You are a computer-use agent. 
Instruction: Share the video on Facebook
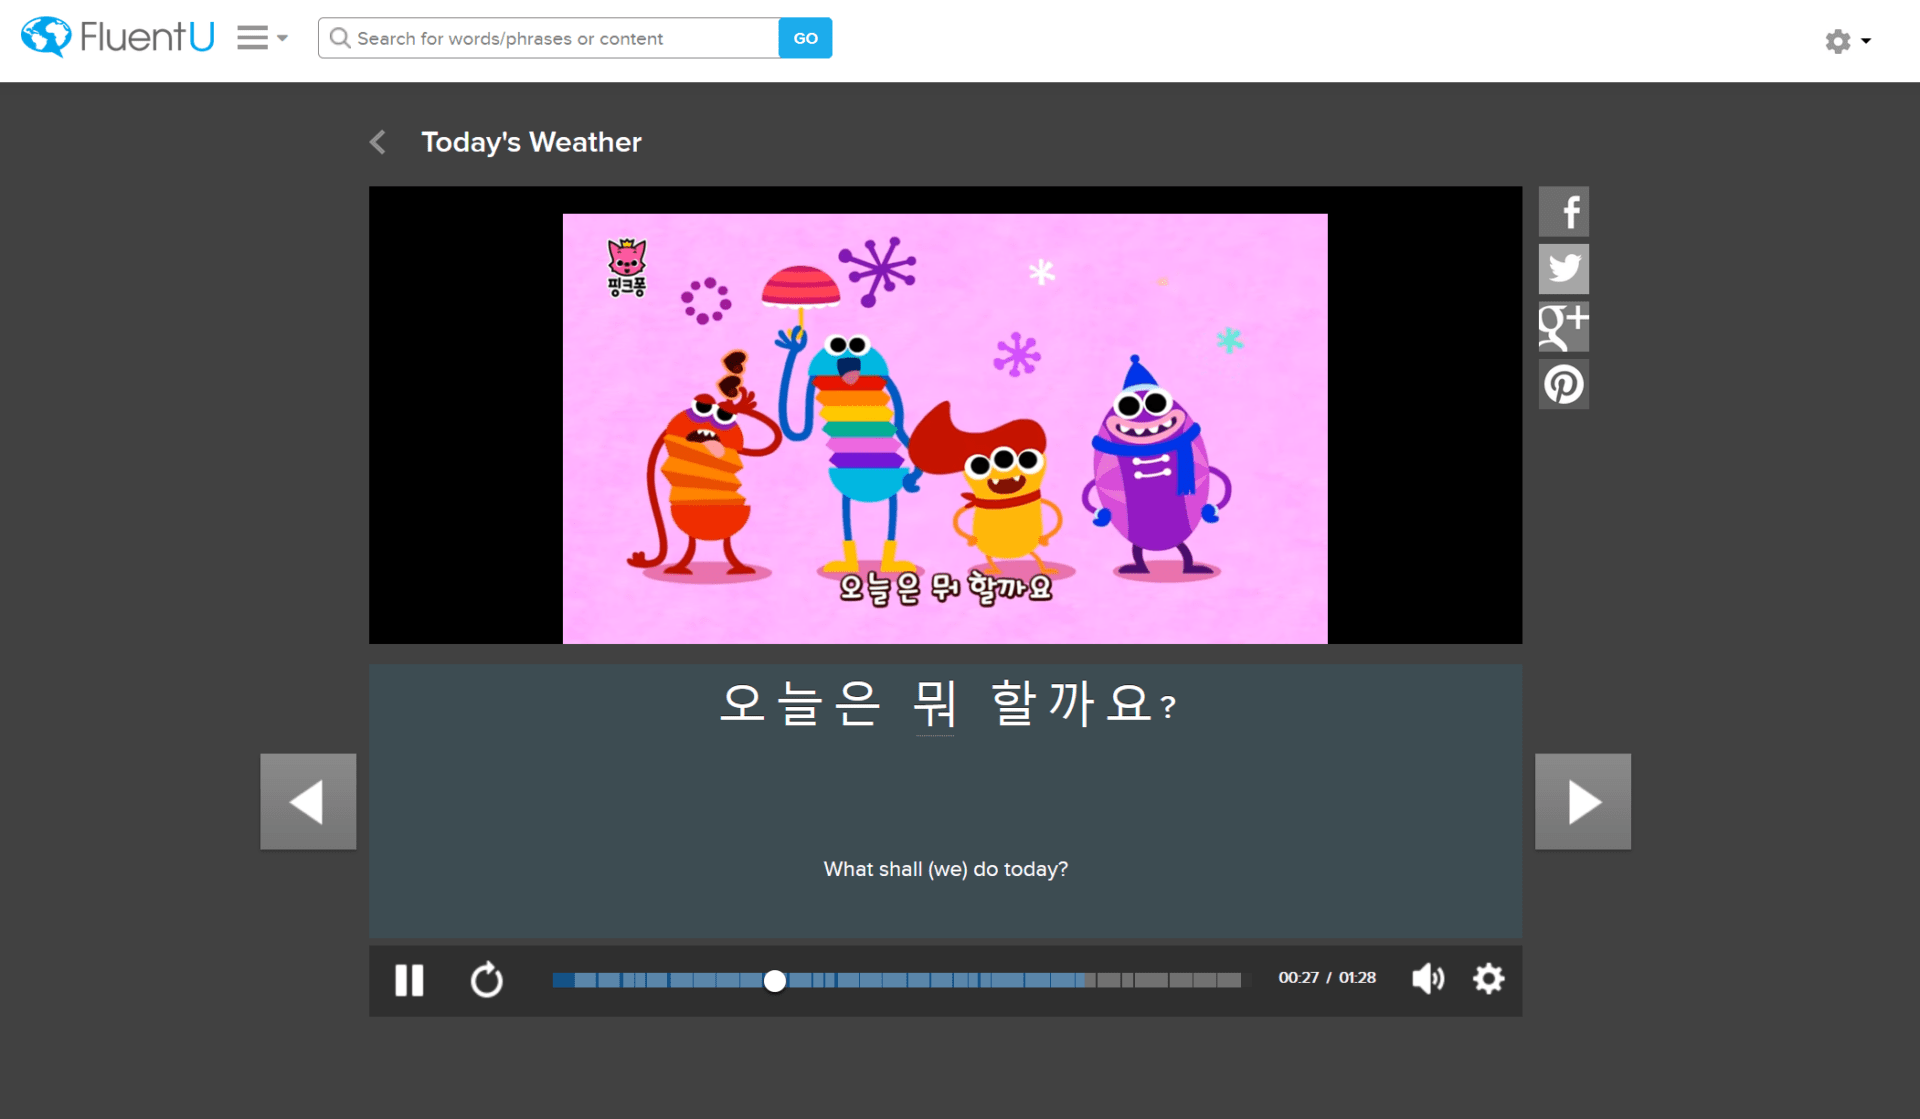click(1564, 211)
